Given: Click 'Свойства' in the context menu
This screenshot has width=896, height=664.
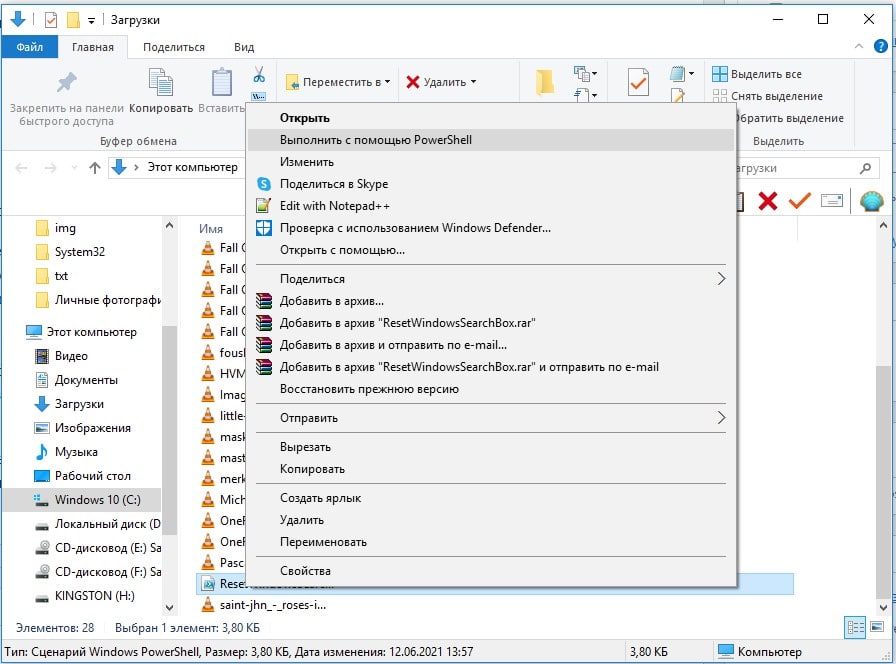Looking at the screenshot, I should (306, 571).
